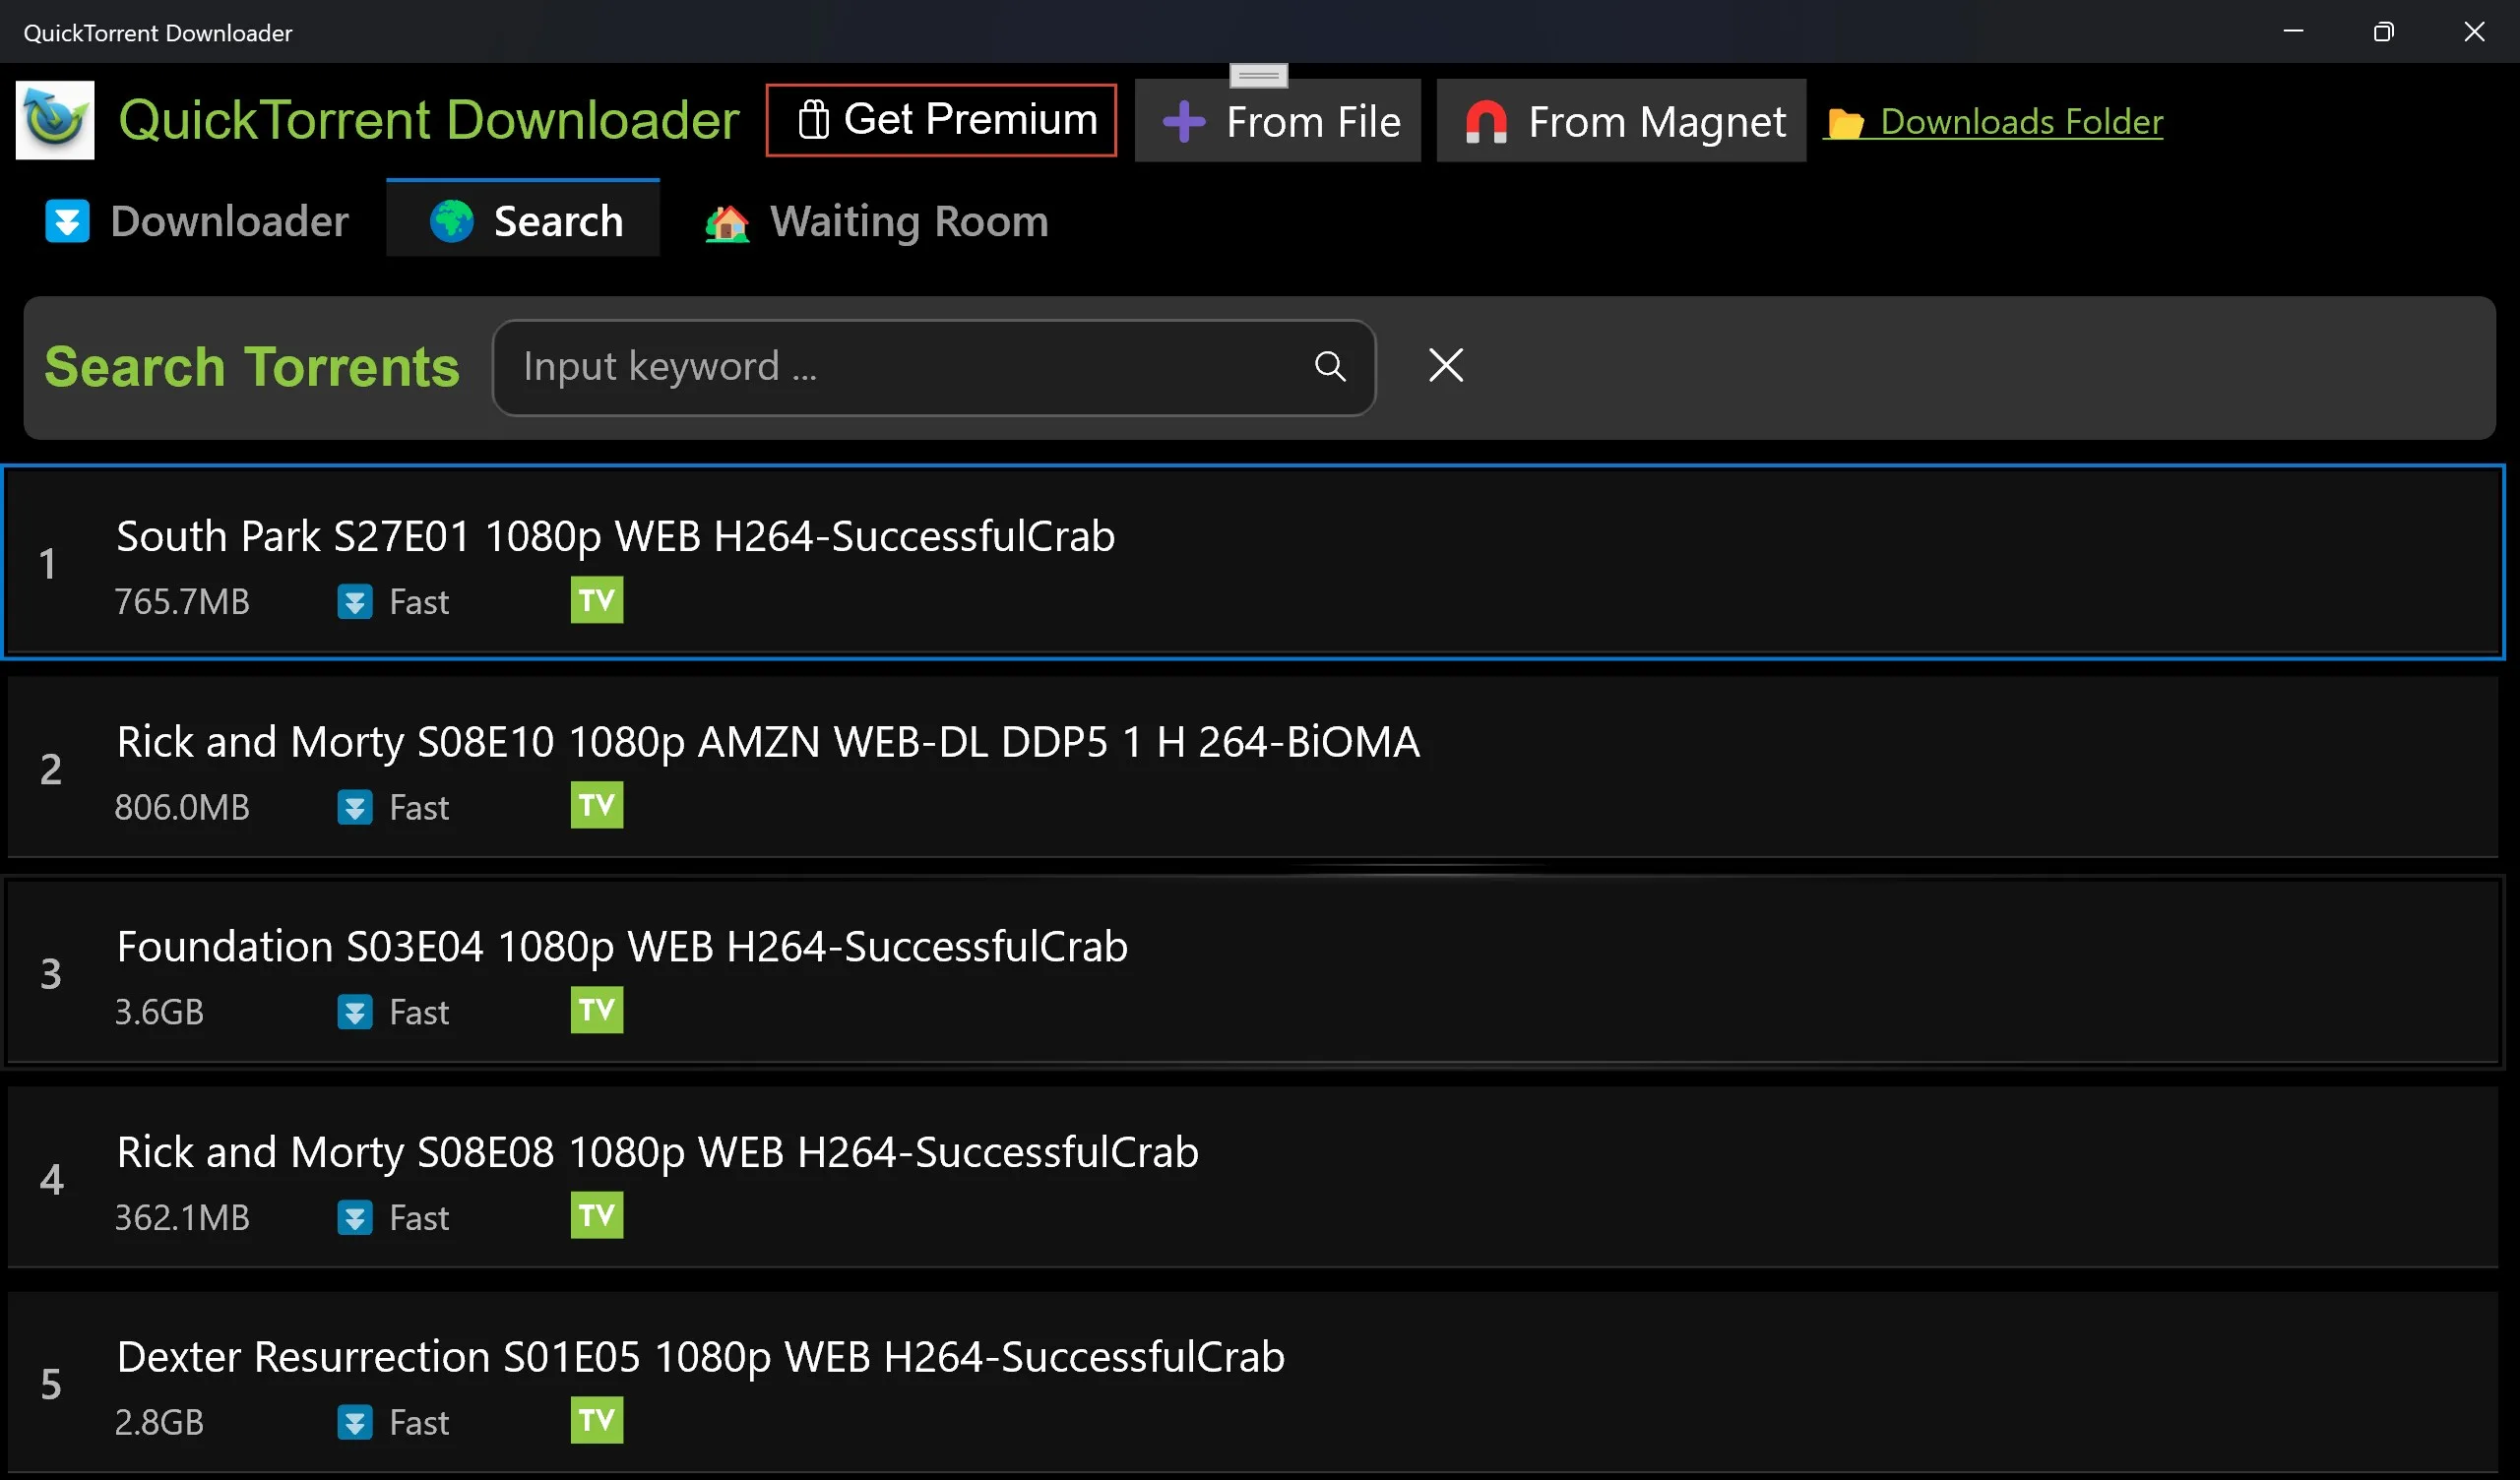Click the Fast download icon for Dexter Resurrection
This screenshot has width=2520, height=1480.
[355, 1422]
